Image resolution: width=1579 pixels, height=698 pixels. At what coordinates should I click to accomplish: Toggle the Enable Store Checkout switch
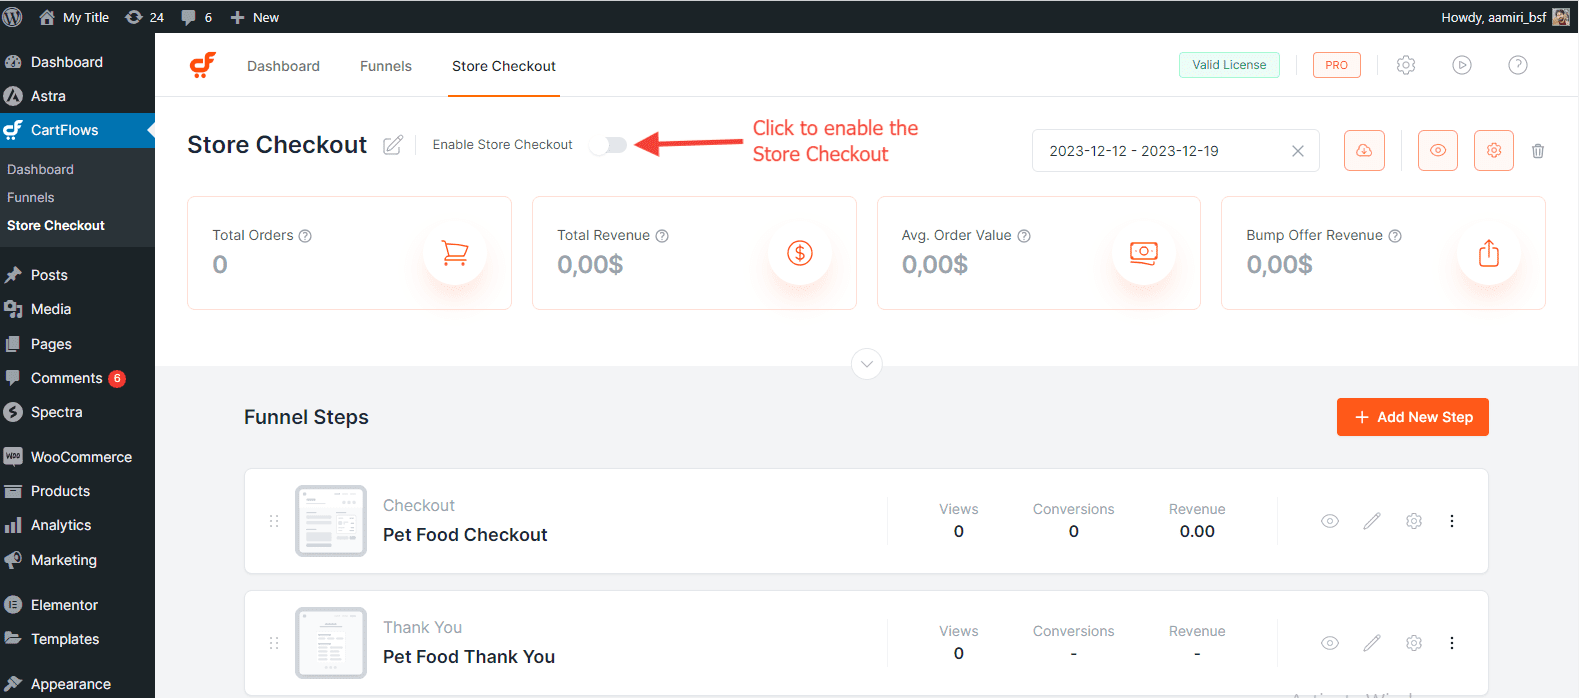click(x=608, y=145)
